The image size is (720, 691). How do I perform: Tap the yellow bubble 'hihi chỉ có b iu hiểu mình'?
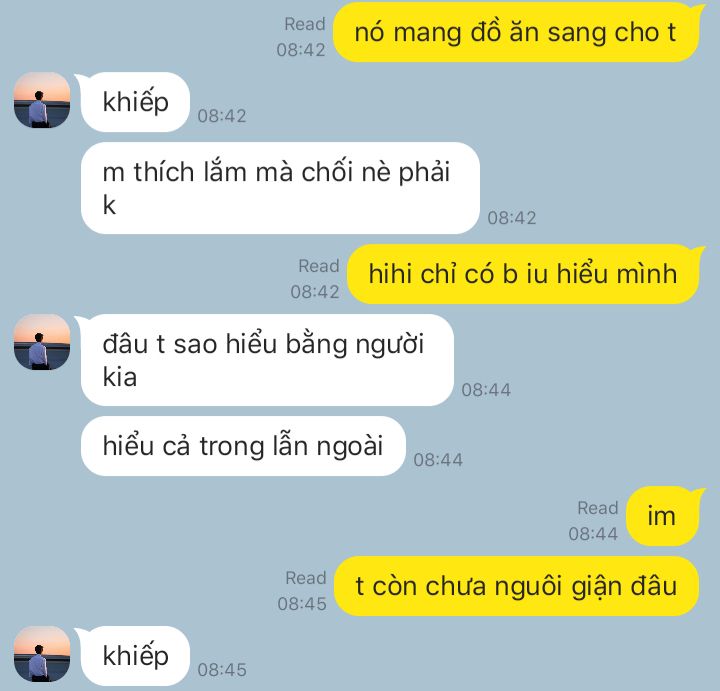(x=523, y=274)
